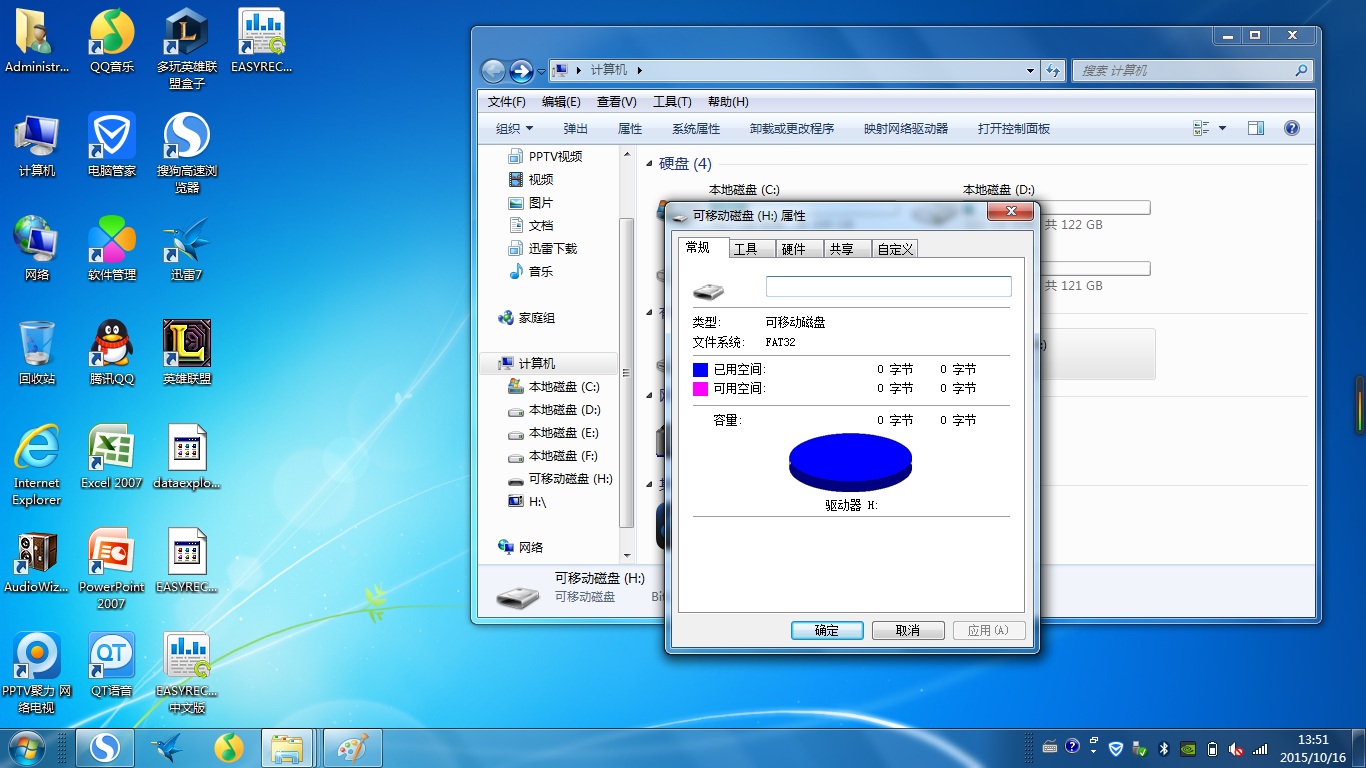1366x768 pixels.
Task: Open Excel 2007 desktop shortcut
Action: pyautogui.click(x=112, y=451)
